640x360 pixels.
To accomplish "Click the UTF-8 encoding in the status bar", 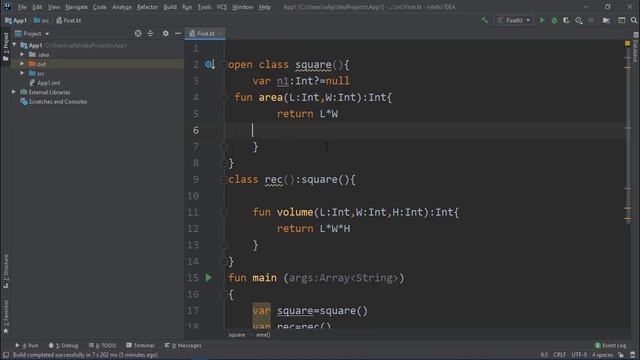I will point(579,355).
